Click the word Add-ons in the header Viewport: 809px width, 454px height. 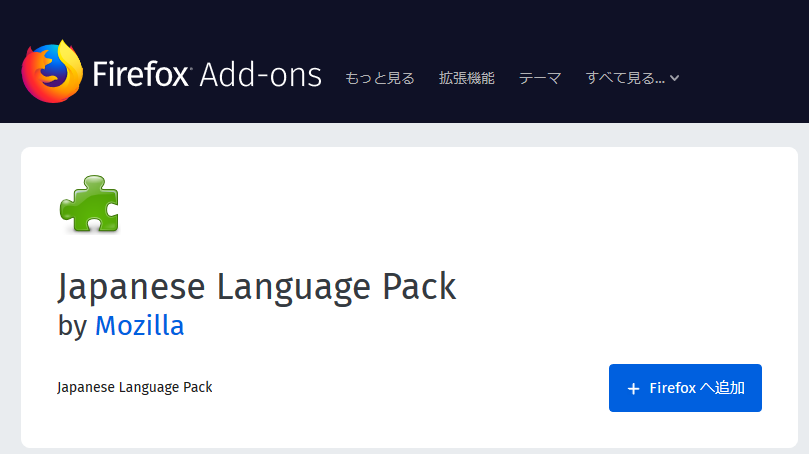point(261,75)
